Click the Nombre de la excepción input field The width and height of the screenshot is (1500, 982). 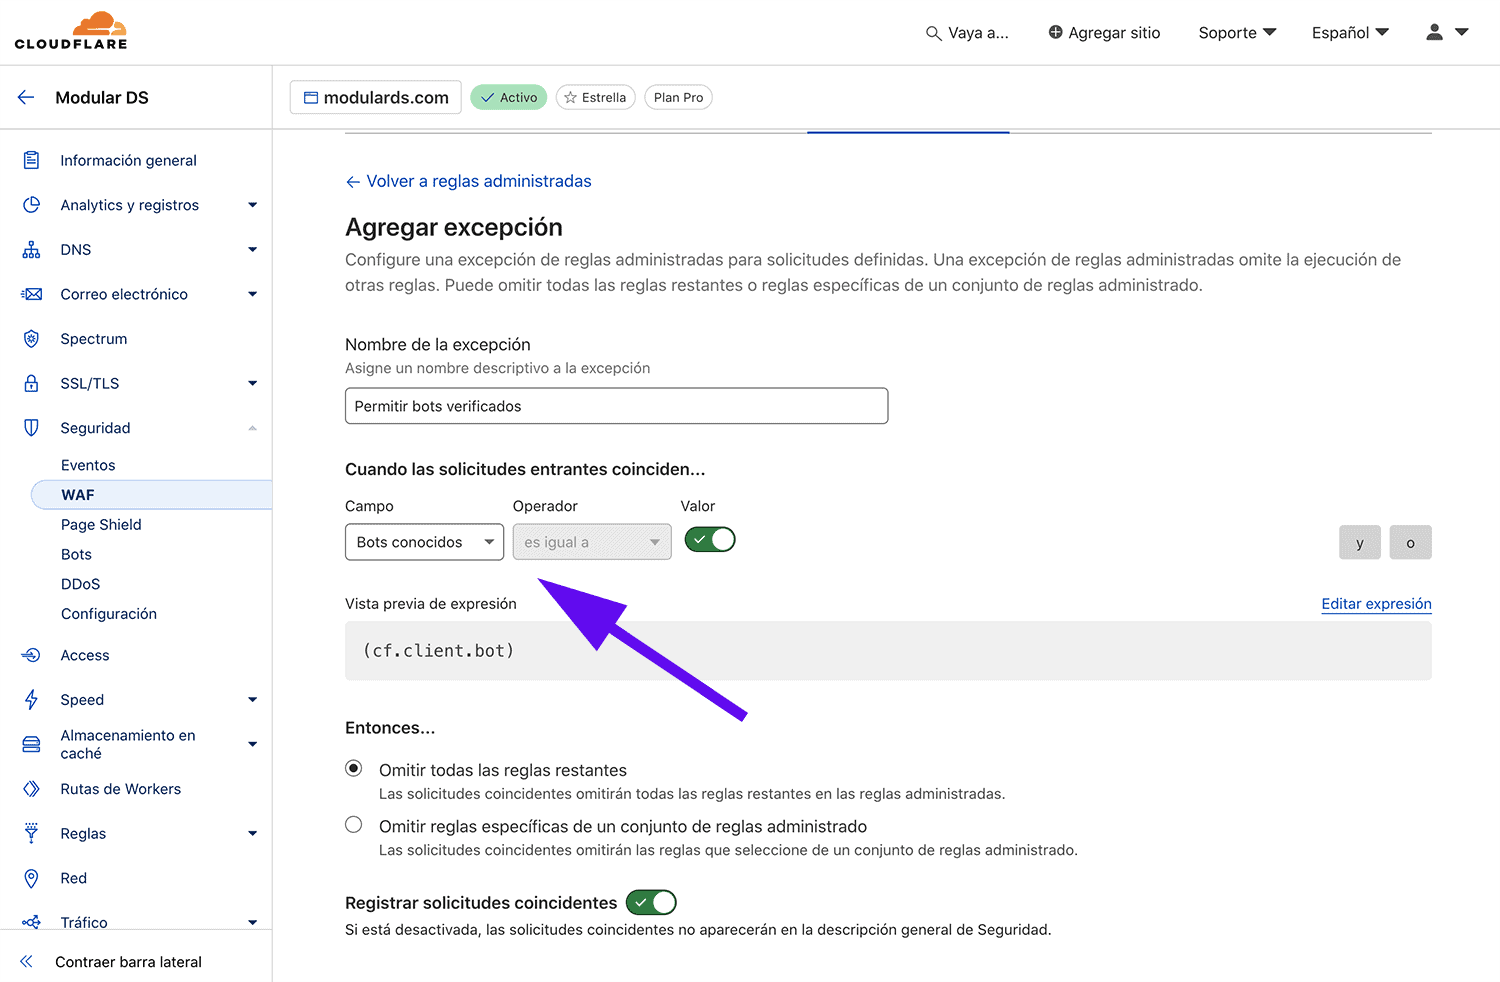click(616, 406)
